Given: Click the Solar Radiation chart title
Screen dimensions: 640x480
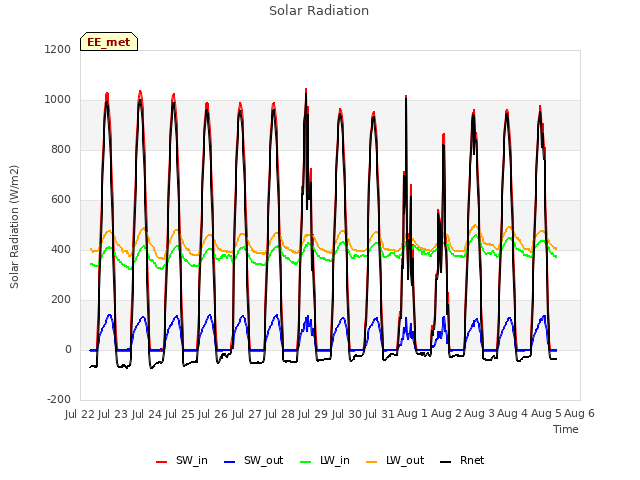Looking at the screenshot, I should pos(319,11).
